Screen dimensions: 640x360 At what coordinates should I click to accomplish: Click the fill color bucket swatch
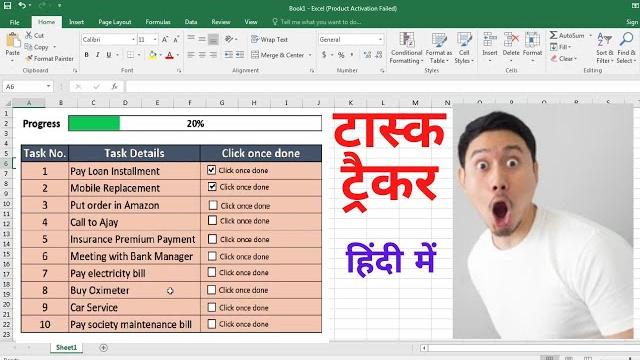pyautogui.click(x=152, y=55)
